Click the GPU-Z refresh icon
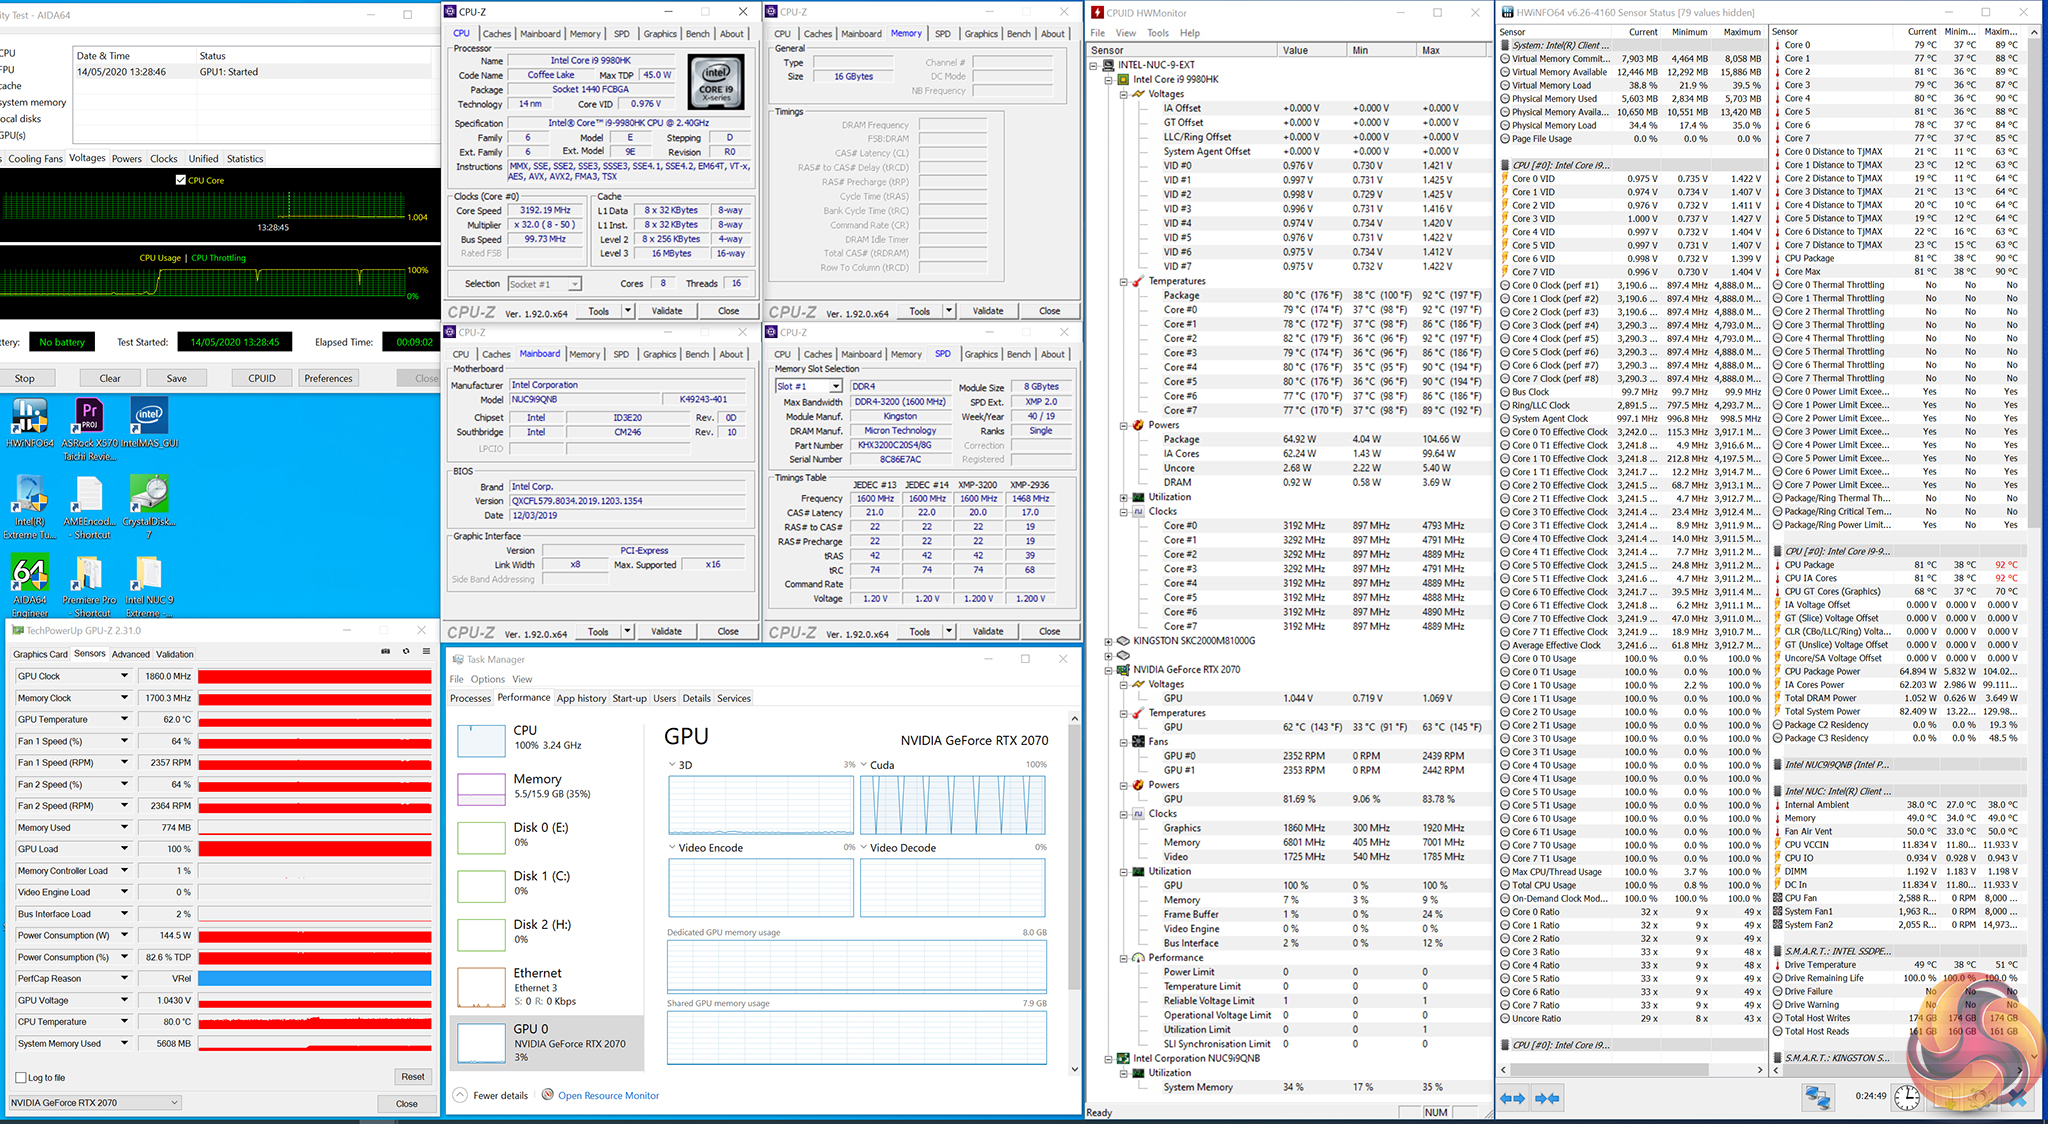Viewport: 2048px width, 1124px height. pyautogui.click(x=406, y=651)
